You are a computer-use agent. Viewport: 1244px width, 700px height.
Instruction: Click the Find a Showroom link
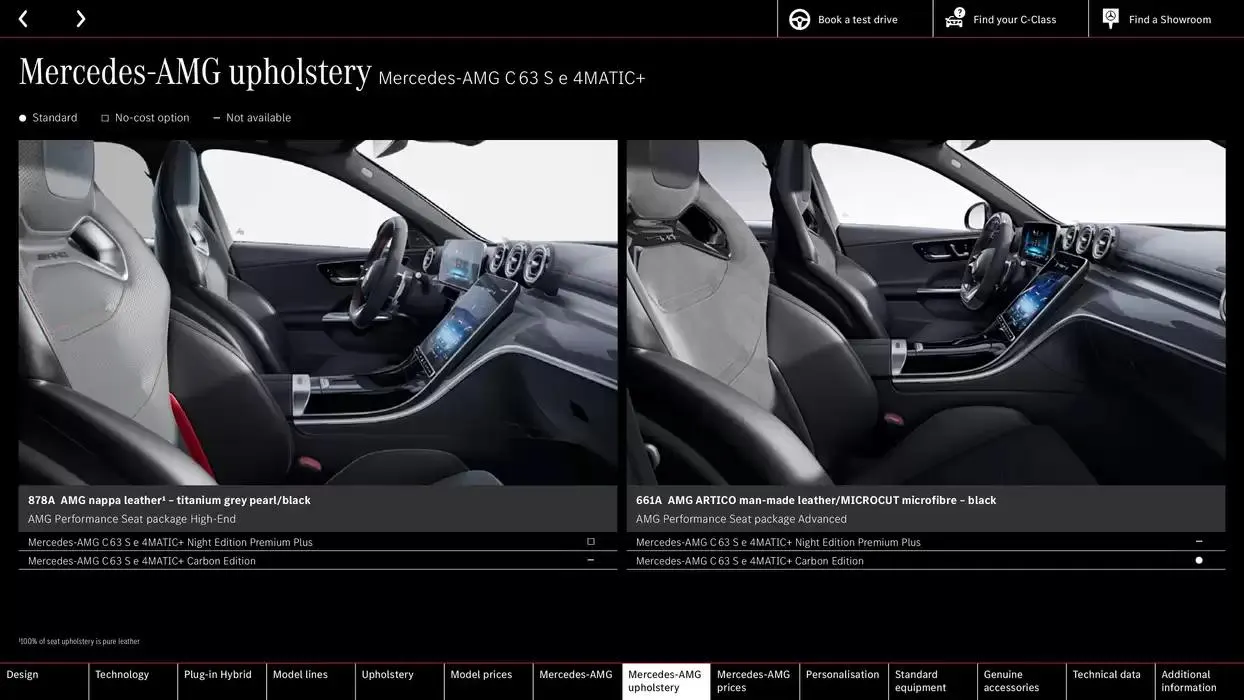(1168, 18)
